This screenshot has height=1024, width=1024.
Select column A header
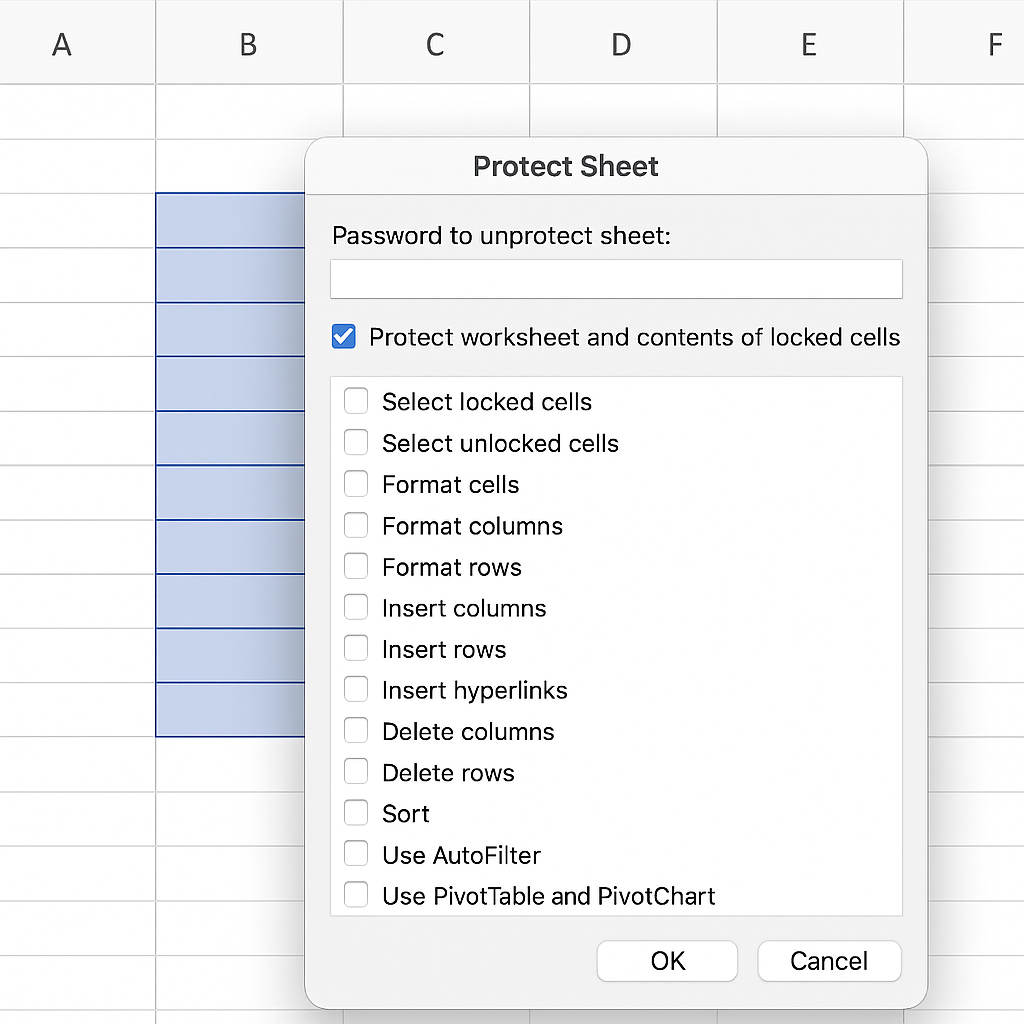pyautogui.click(x=78, y=42)
